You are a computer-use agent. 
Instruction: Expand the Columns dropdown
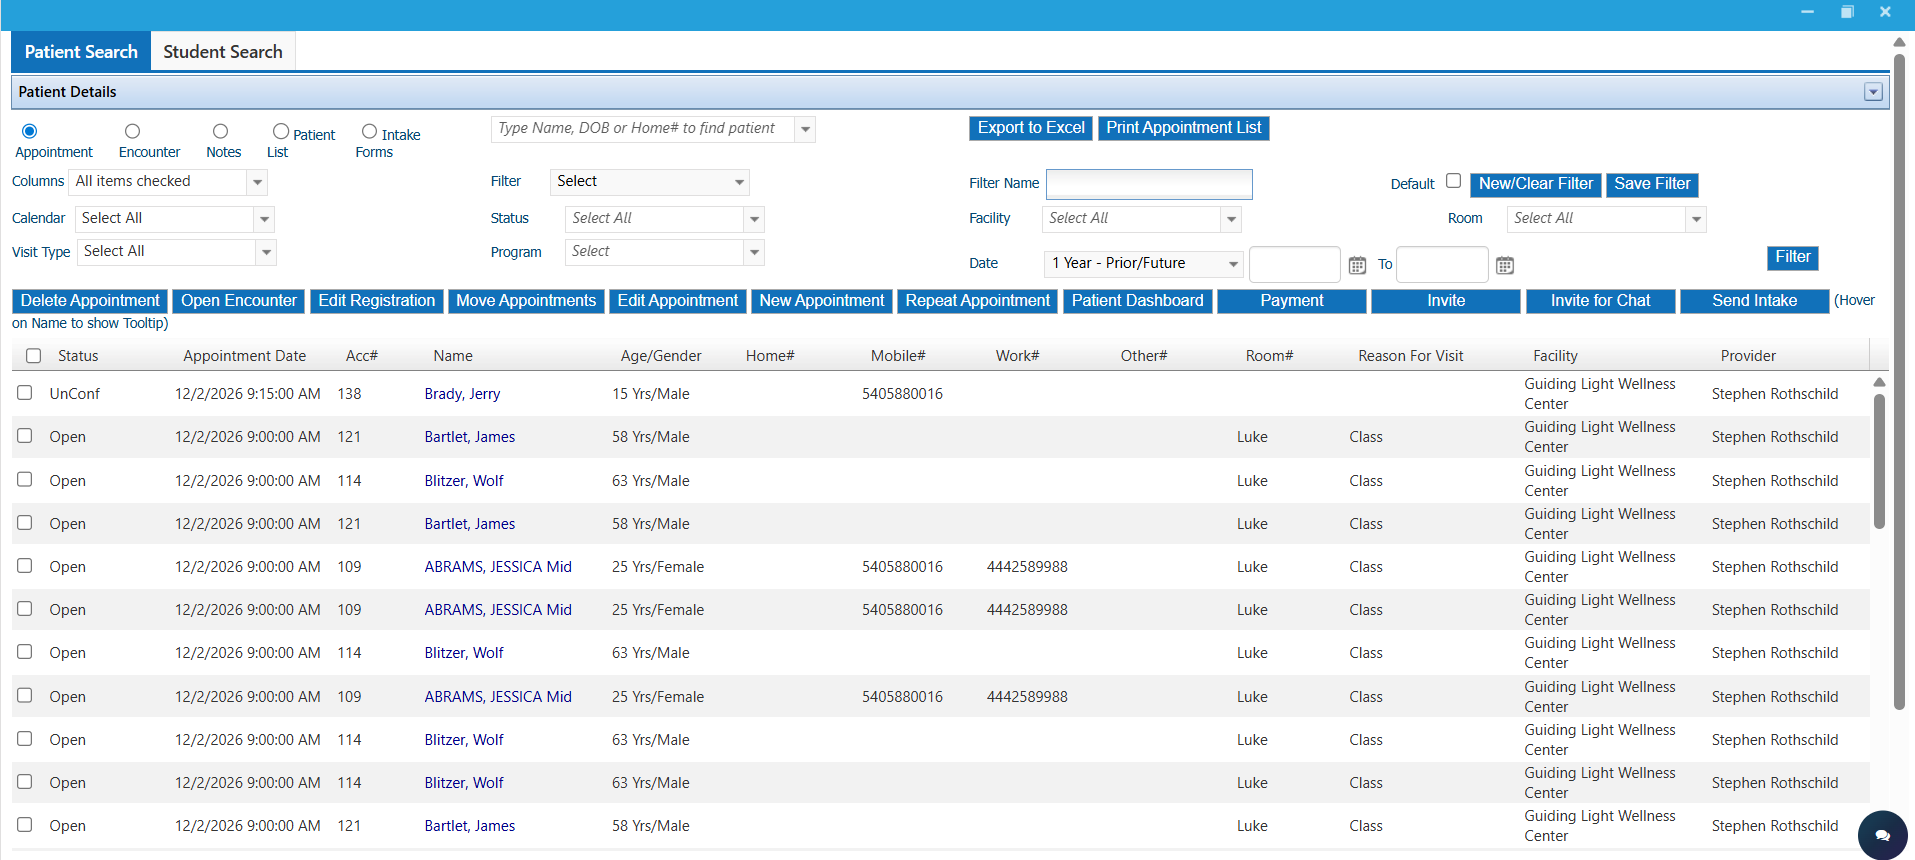click(x=257, y=182)
